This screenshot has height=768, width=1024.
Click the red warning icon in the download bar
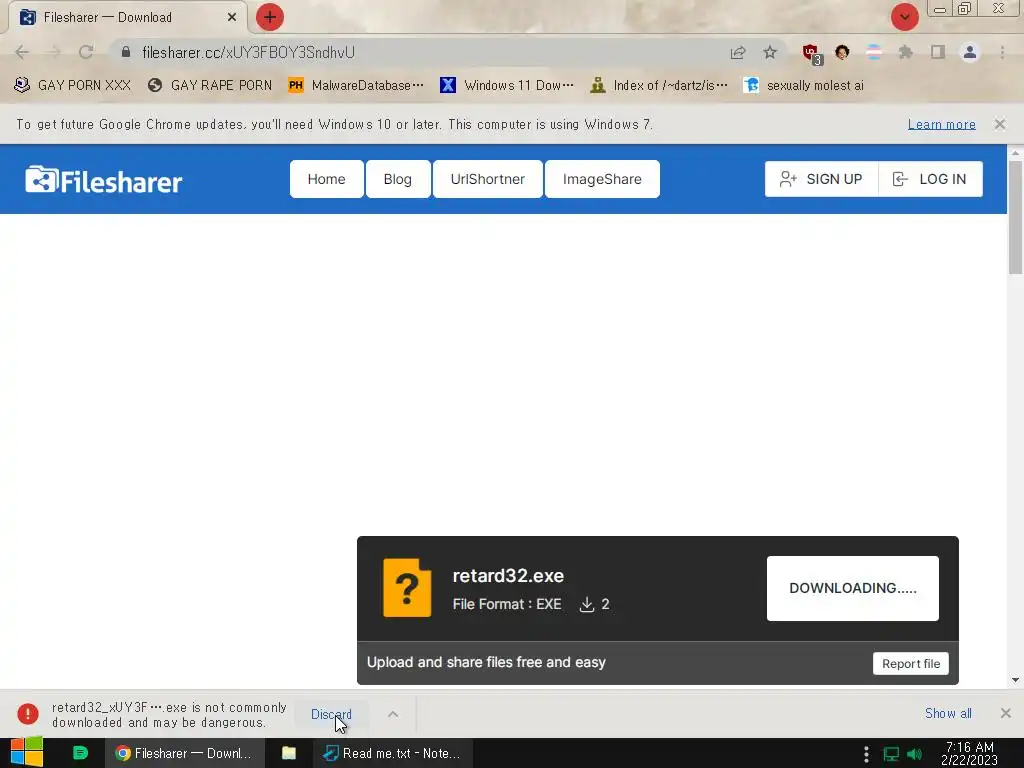[28, 714]
